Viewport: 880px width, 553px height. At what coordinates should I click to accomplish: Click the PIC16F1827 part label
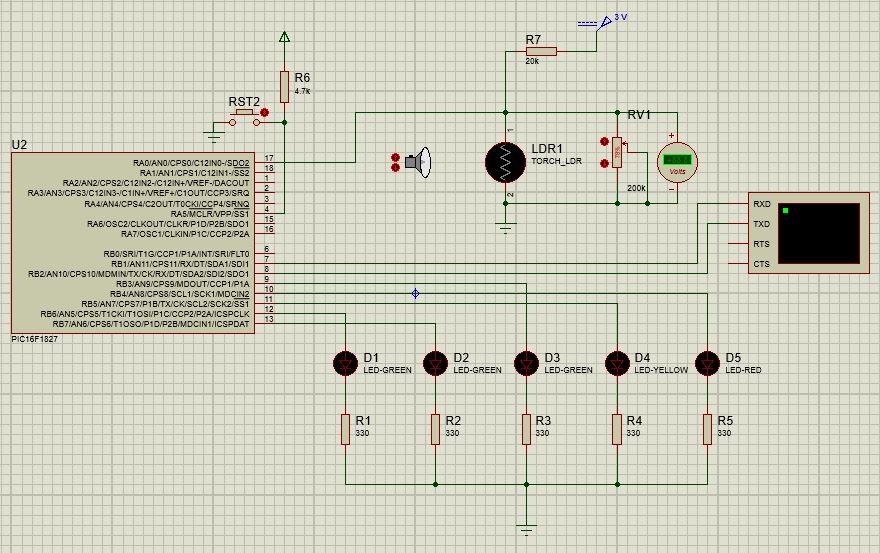coord(34,339)
